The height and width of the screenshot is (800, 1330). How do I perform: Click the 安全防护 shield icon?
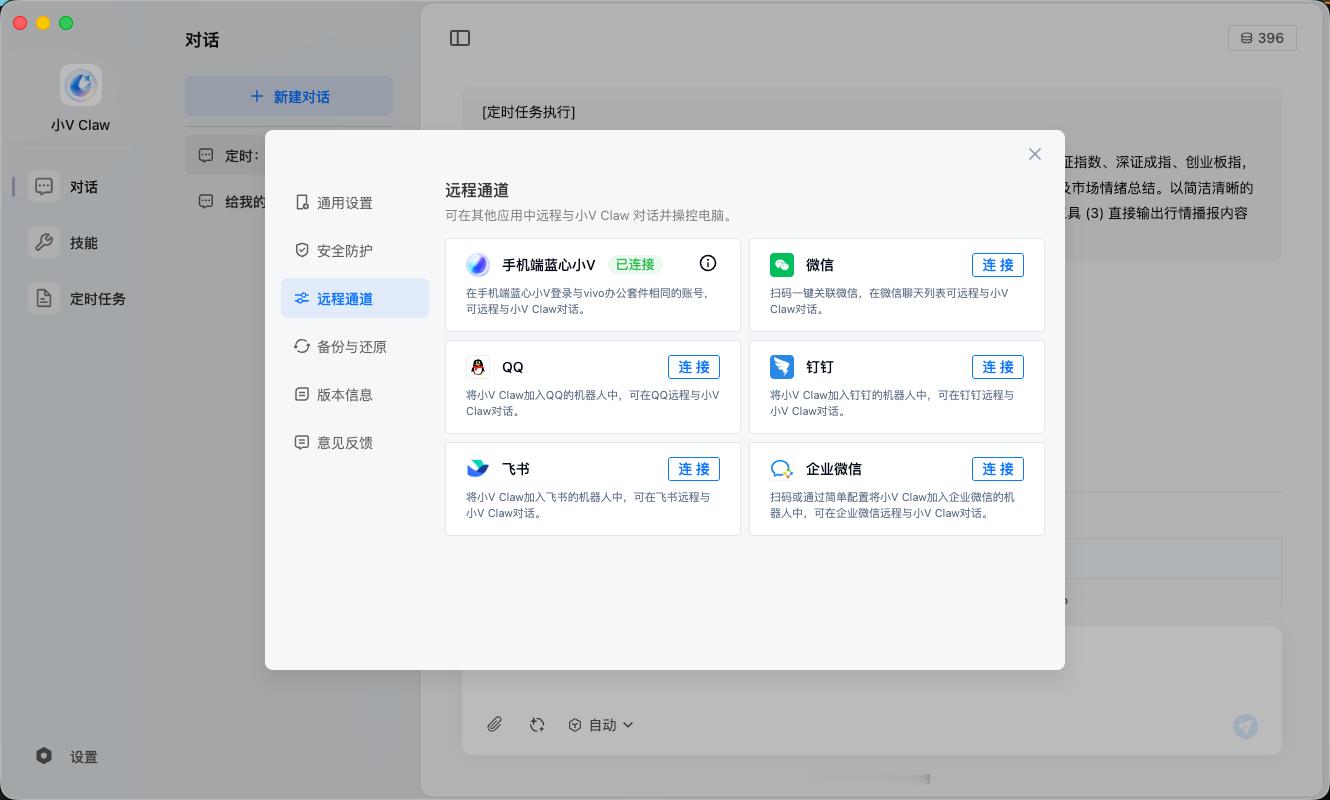point(302,250)
